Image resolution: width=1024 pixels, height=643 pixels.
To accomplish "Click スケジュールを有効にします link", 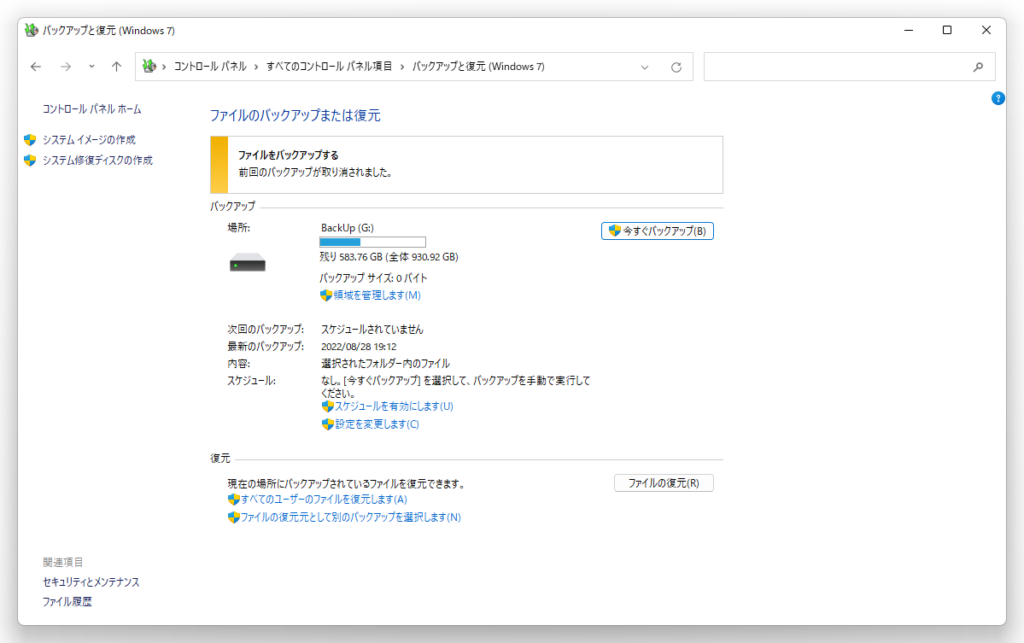I will [393, 406].
